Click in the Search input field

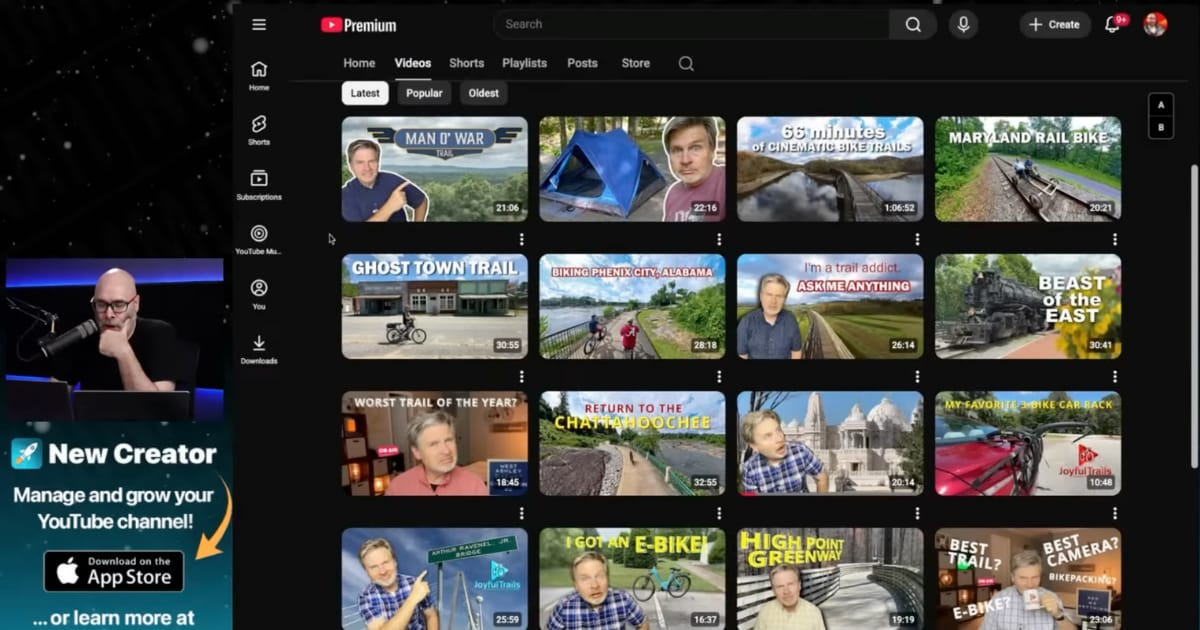[x=691, y=25]
